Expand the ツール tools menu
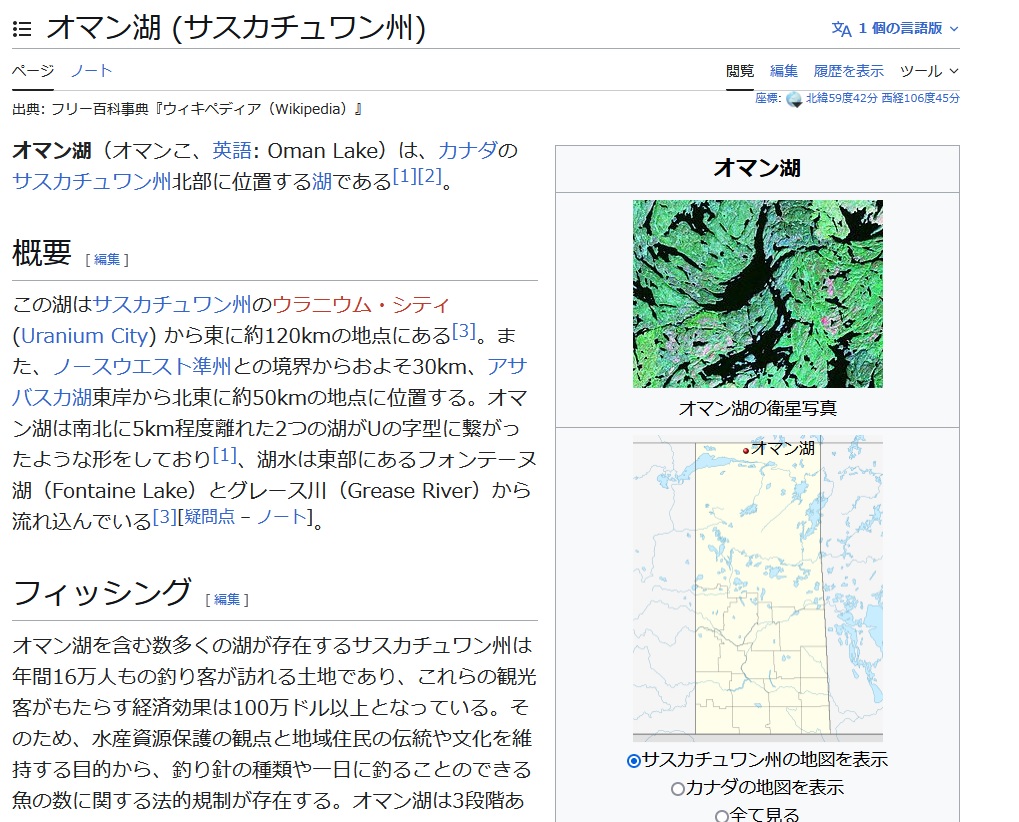Image resolution: width=1019 pixels, height=822 pixels. tap(929, 71)
